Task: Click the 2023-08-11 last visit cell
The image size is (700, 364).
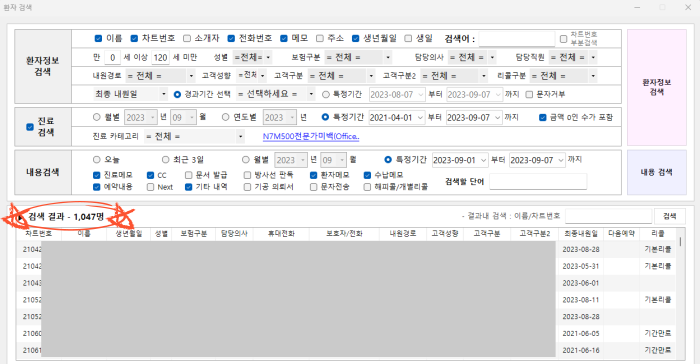Action: [x=580, y=300]
